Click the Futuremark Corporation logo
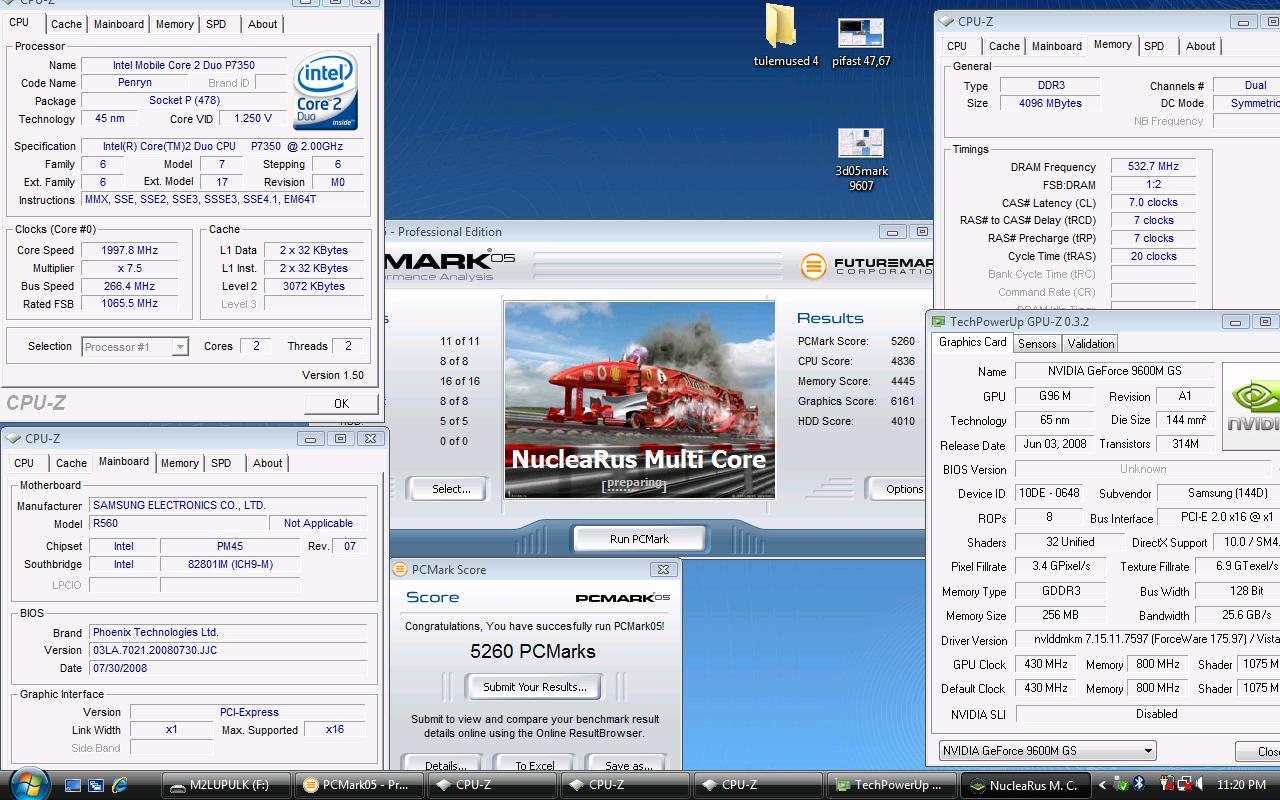The width and height of the screenshot is (1280, 800). pyautogui.click(x=867, y=266)
